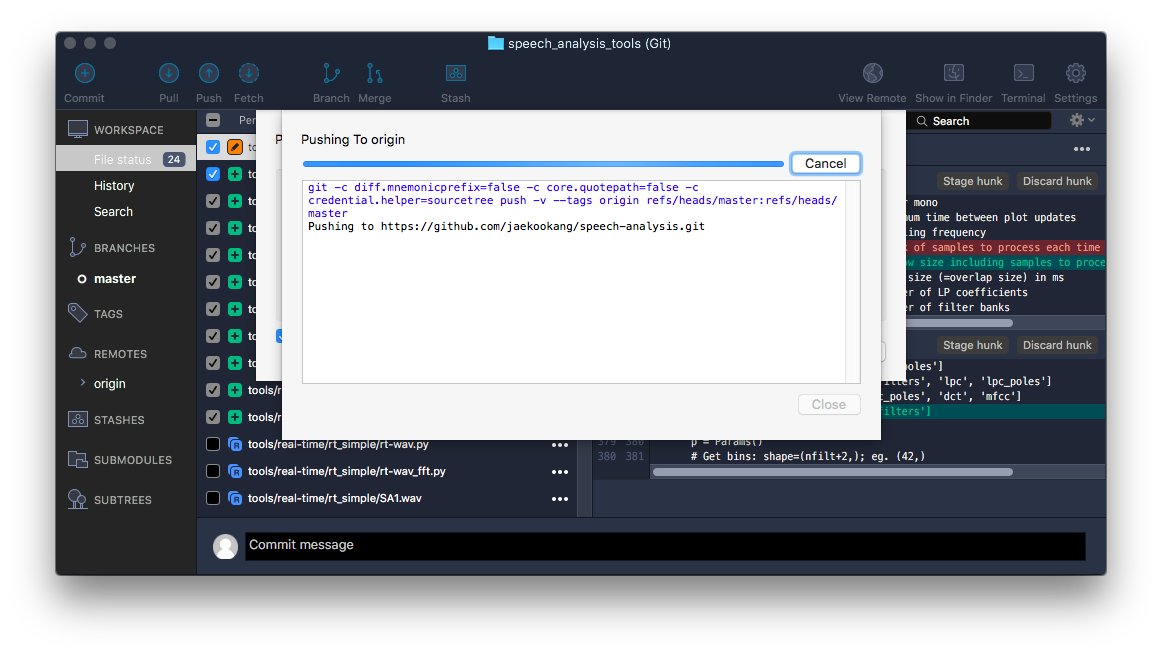Screen dimensions: 1162x655
Task: Click the Branches icon in sidebar
Action: pos(77,247)
